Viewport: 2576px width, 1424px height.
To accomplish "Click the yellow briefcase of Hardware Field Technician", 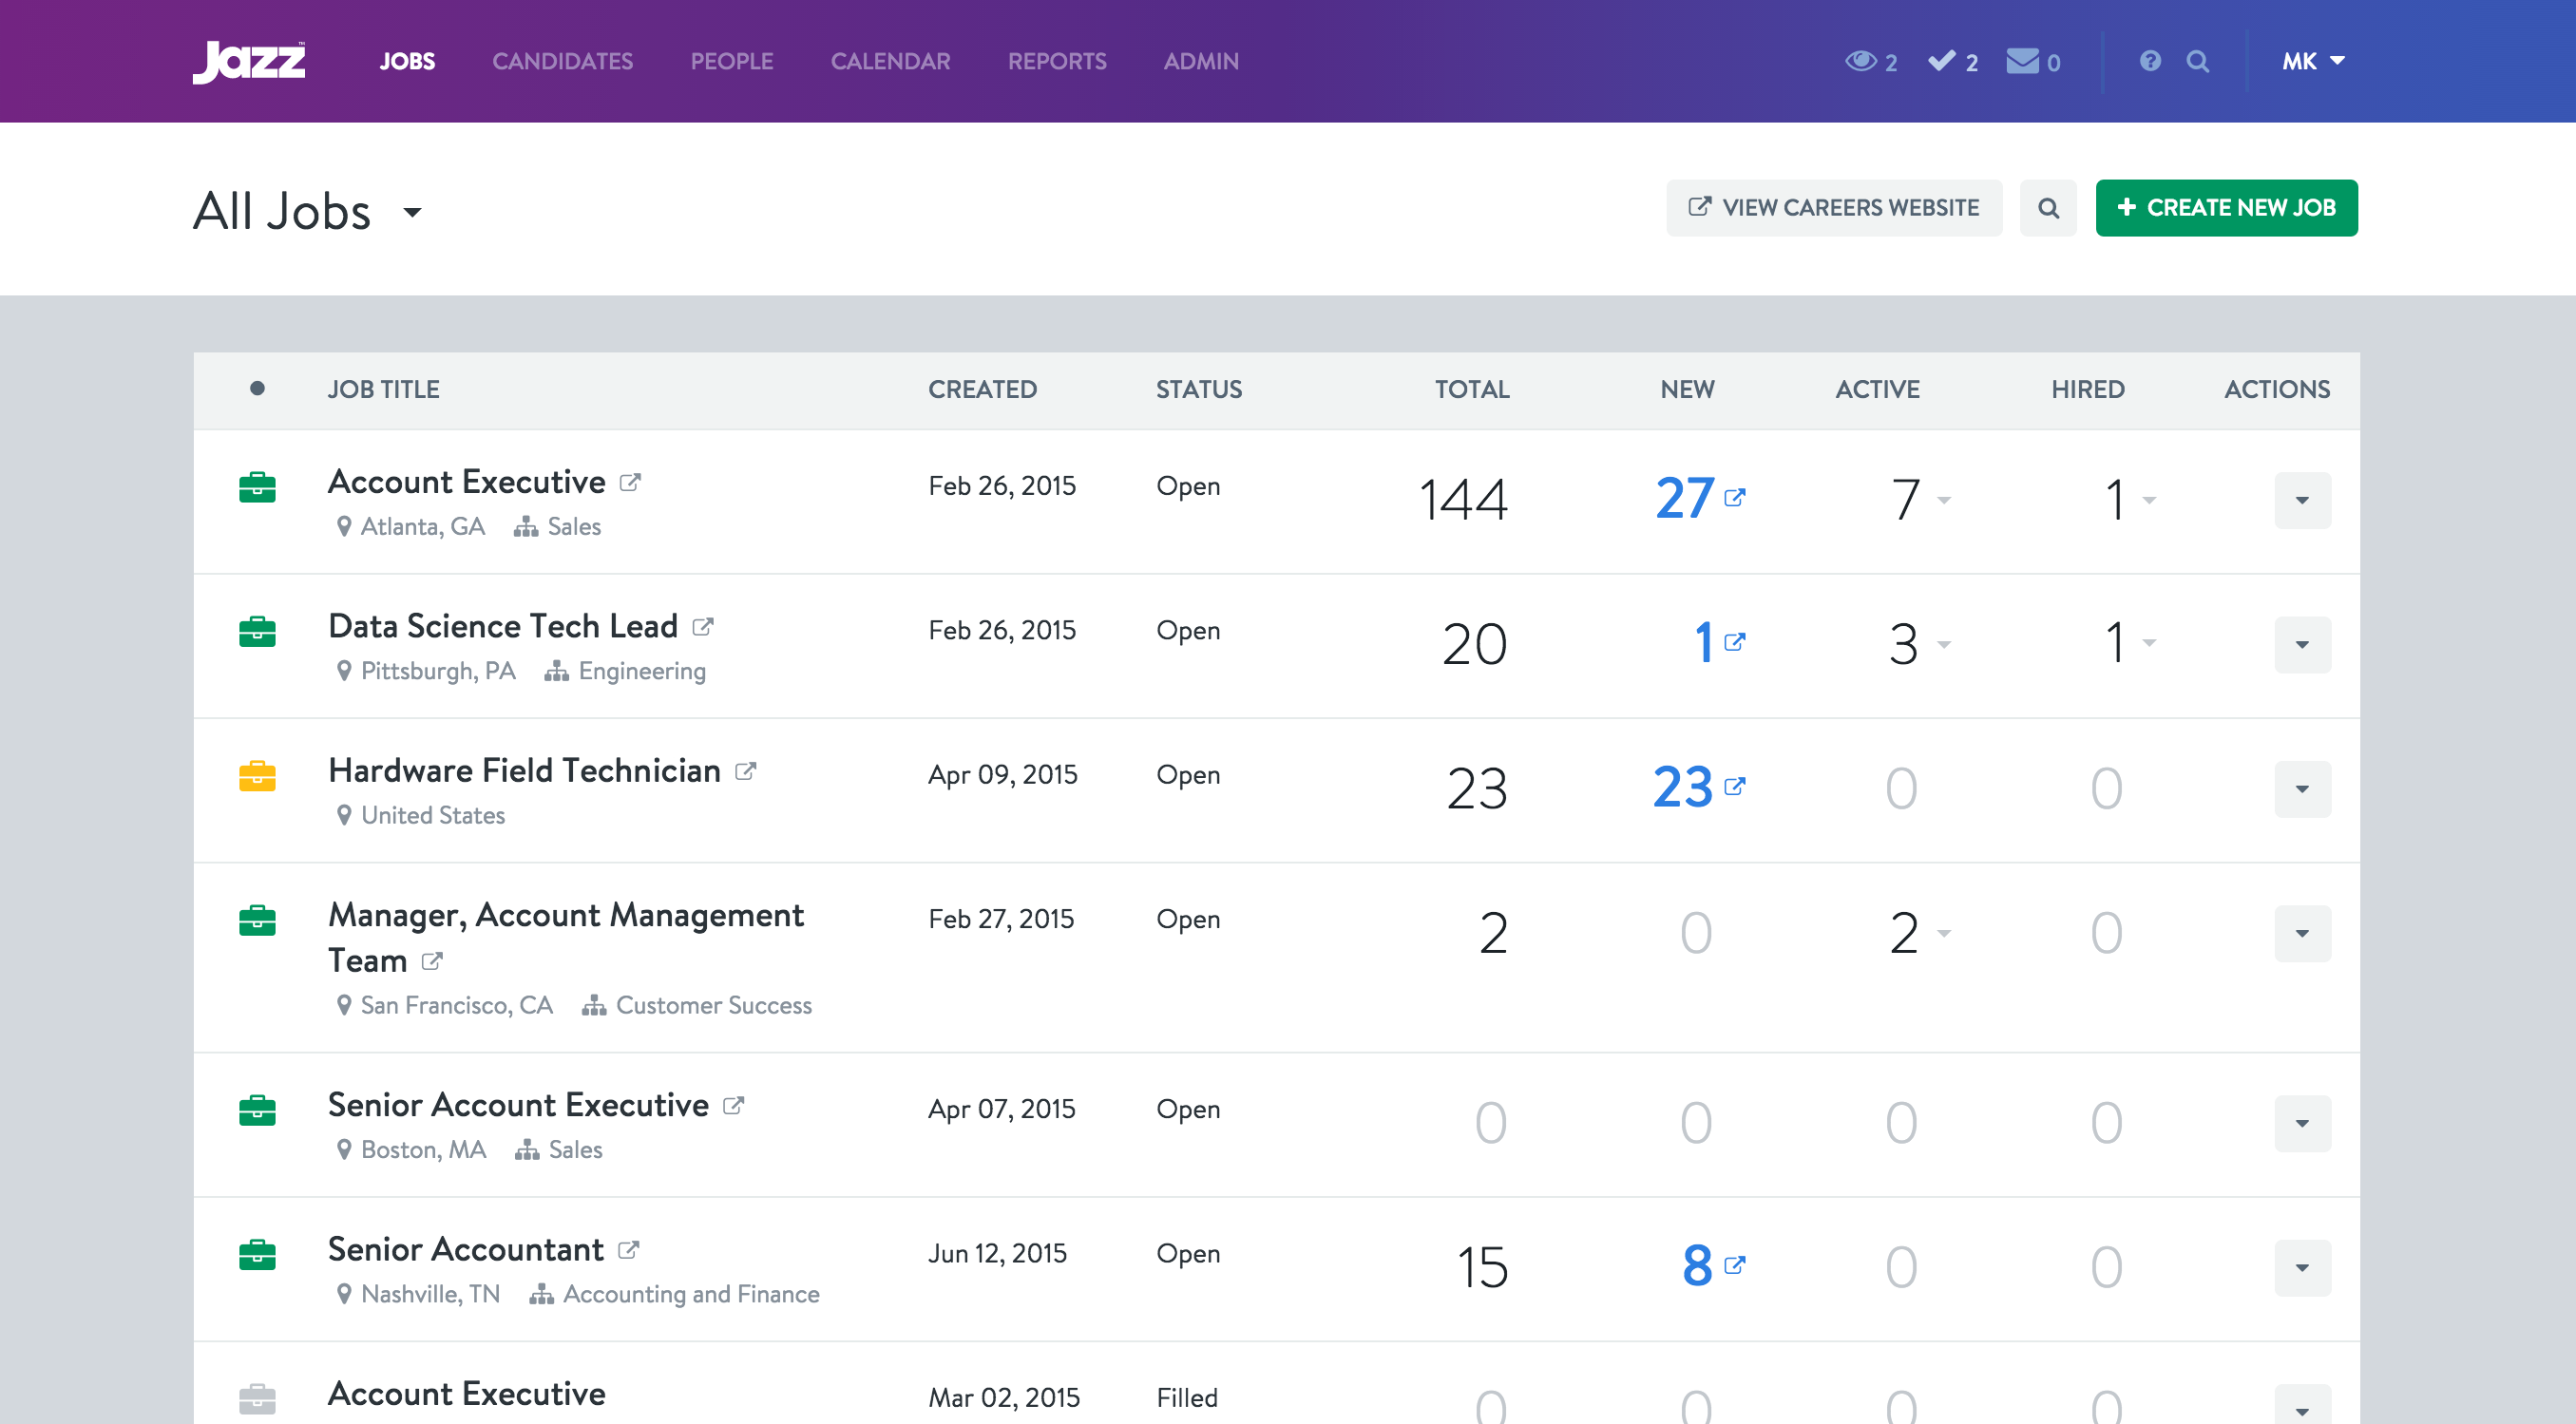I will 257,776.
